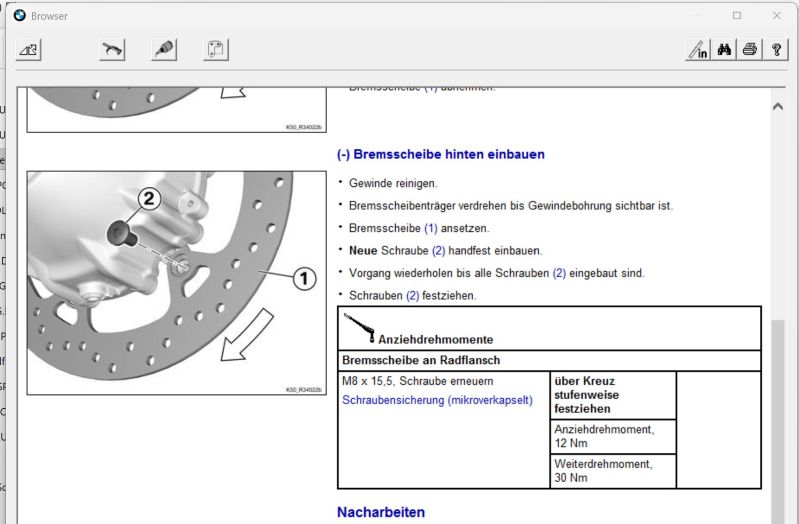Click the 'Anziehdrehmoment, 12 Nm' cell
This screenshot has width=799, height=524.
click(613, 436)
